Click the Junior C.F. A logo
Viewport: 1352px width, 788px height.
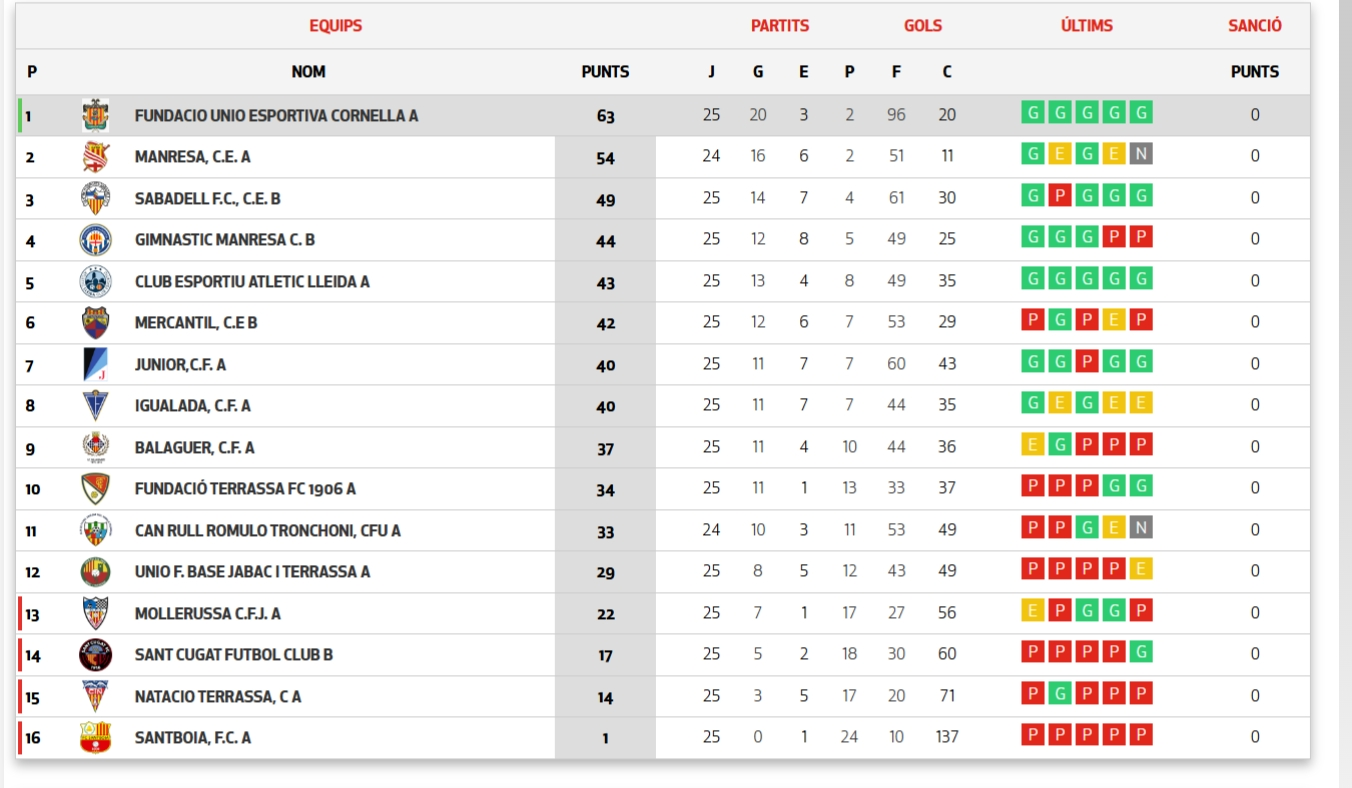click(x=95, y=364)
